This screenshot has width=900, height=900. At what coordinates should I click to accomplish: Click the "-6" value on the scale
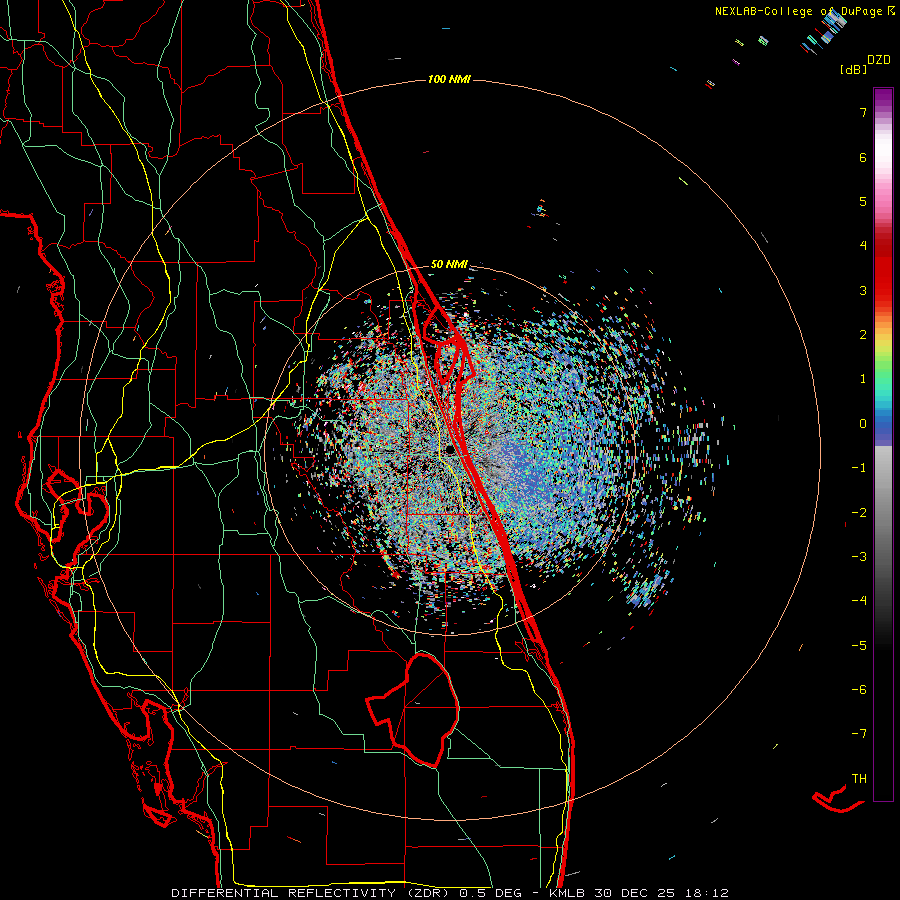(859, 690)
